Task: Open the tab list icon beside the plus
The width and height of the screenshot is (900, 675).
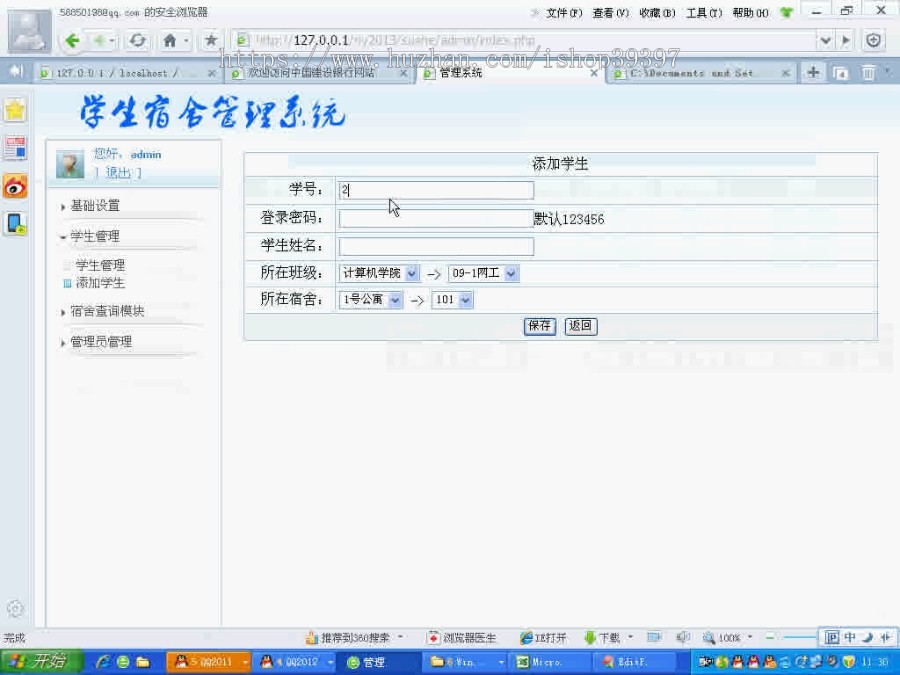Action: (841, 73)
